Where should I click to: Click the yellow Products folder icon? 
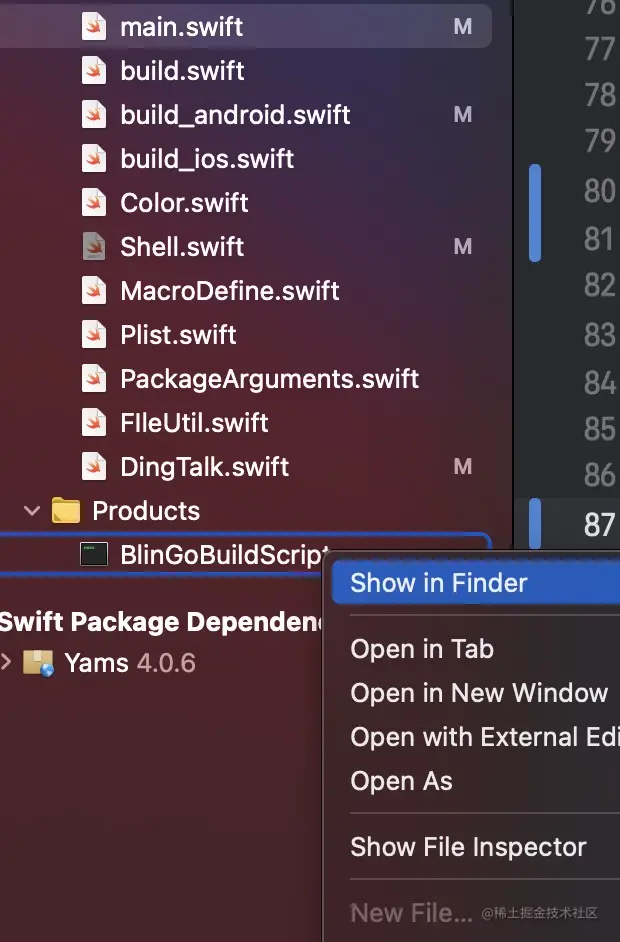click(66, 511)
